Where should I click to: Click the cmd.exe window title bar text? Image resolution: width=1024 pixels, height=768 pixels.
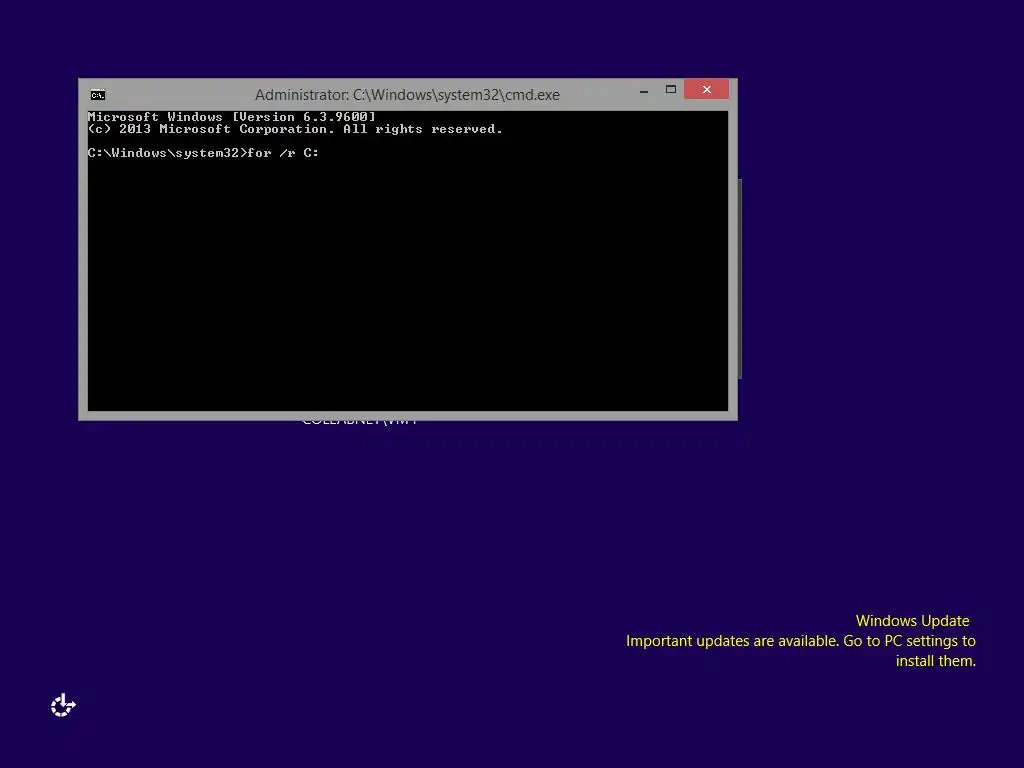(x=408, y=95)
